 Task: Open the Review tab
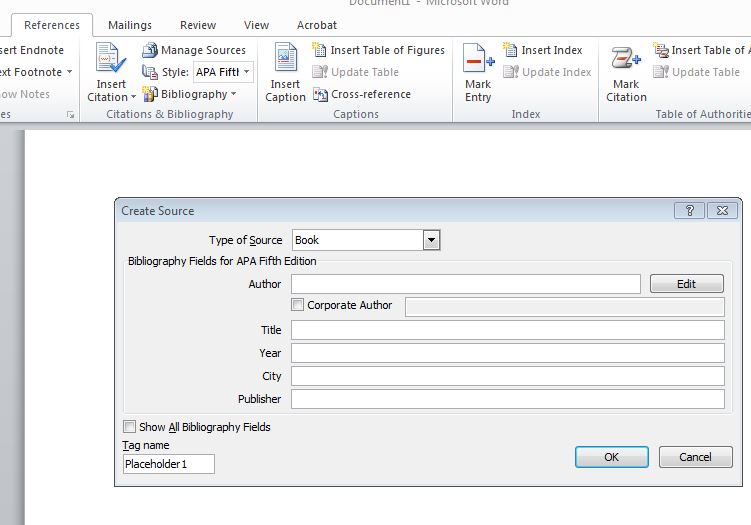pyautogui.click(x=198, y=25)
